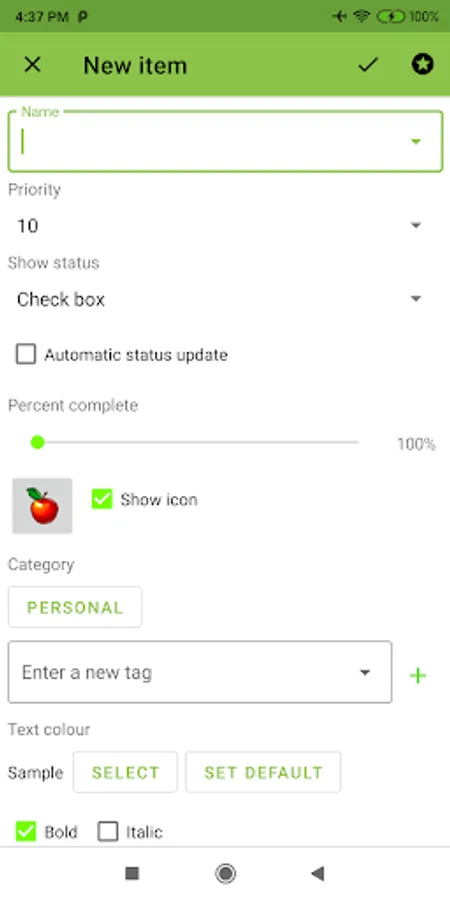Viewport: 450px width, 900px height.
Task: Open the Priority dropdown showing 10
Action: pyautogui.click(x=219, y=226)
